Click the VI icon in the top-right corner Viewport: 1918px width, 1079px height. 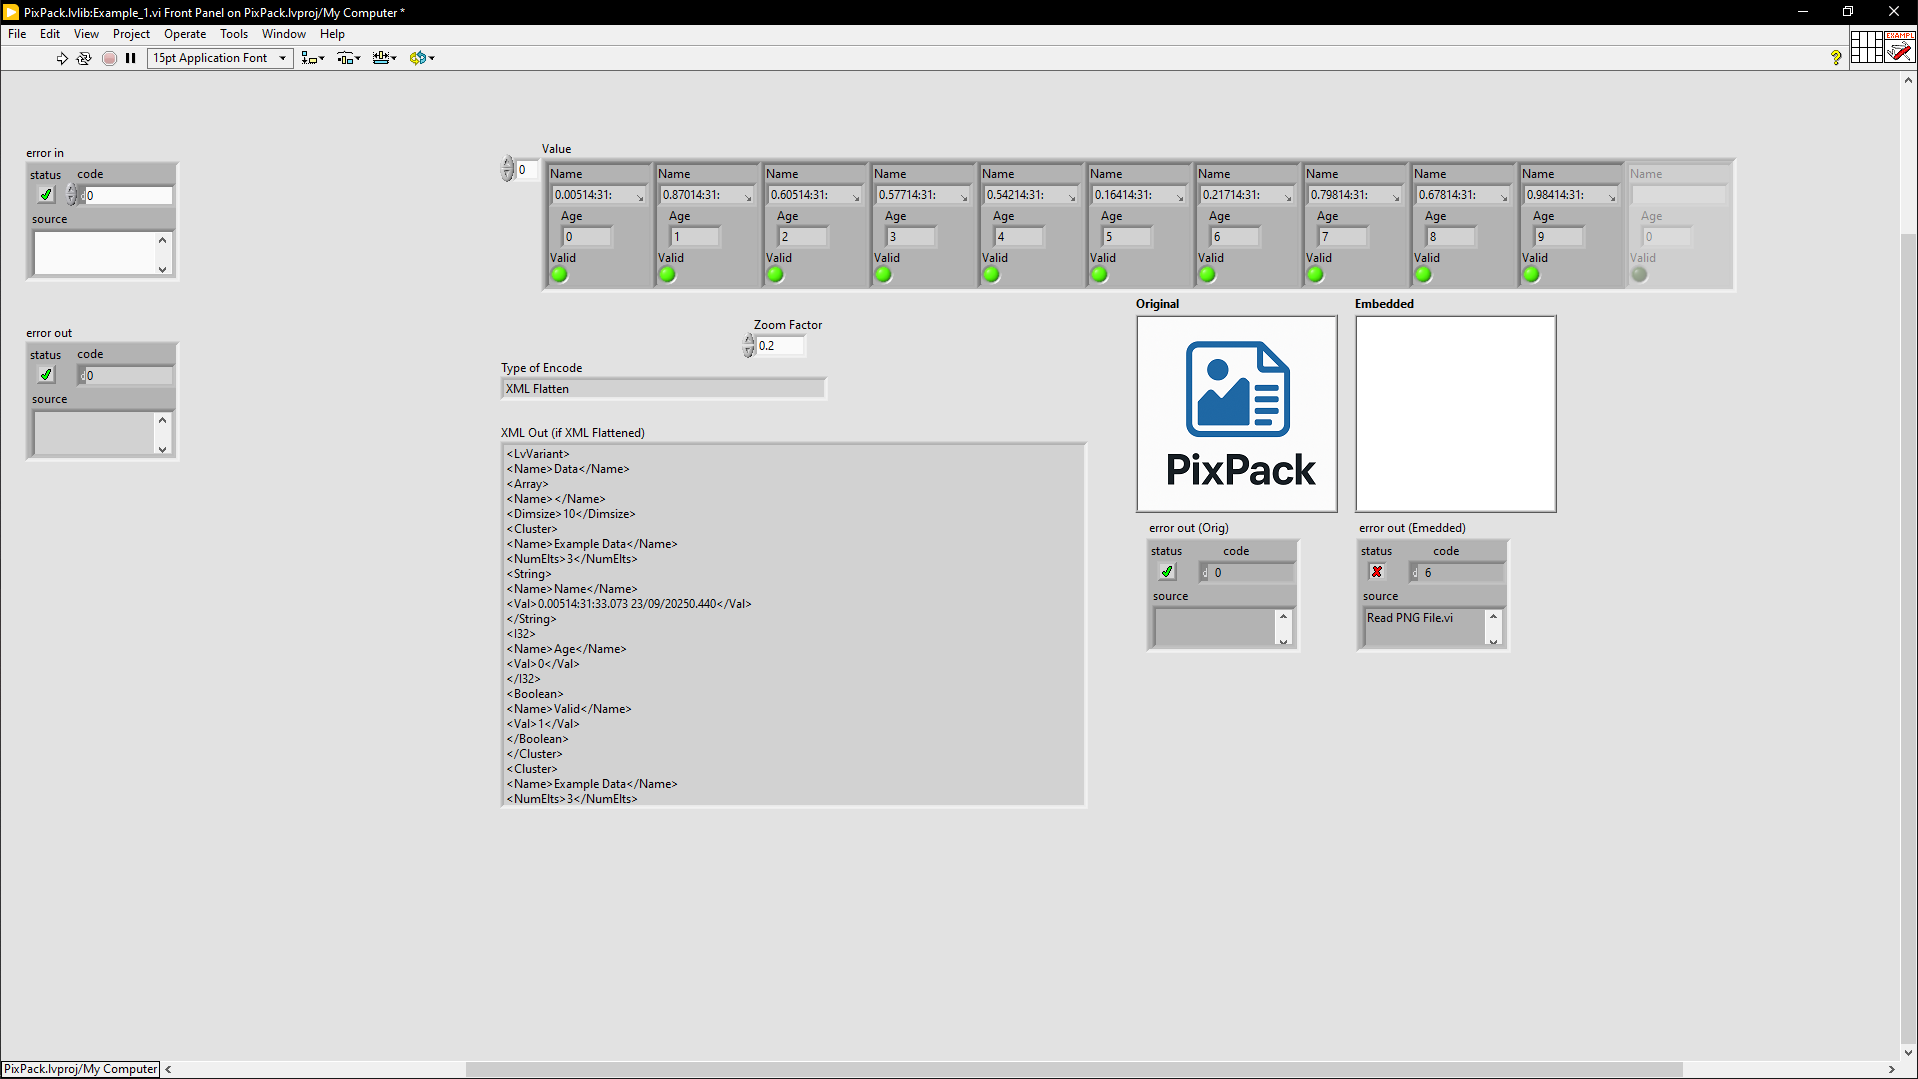coord(1900,47)
